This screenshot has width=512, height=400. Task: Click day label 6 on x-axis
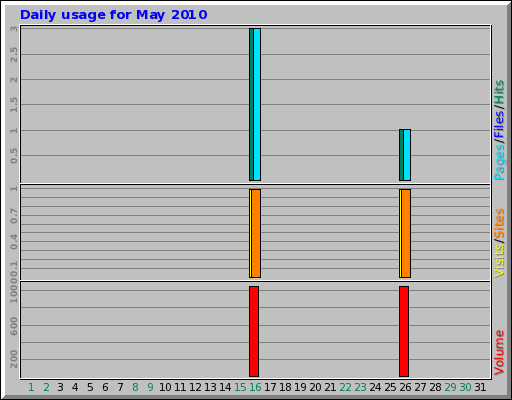pos(105,387)
